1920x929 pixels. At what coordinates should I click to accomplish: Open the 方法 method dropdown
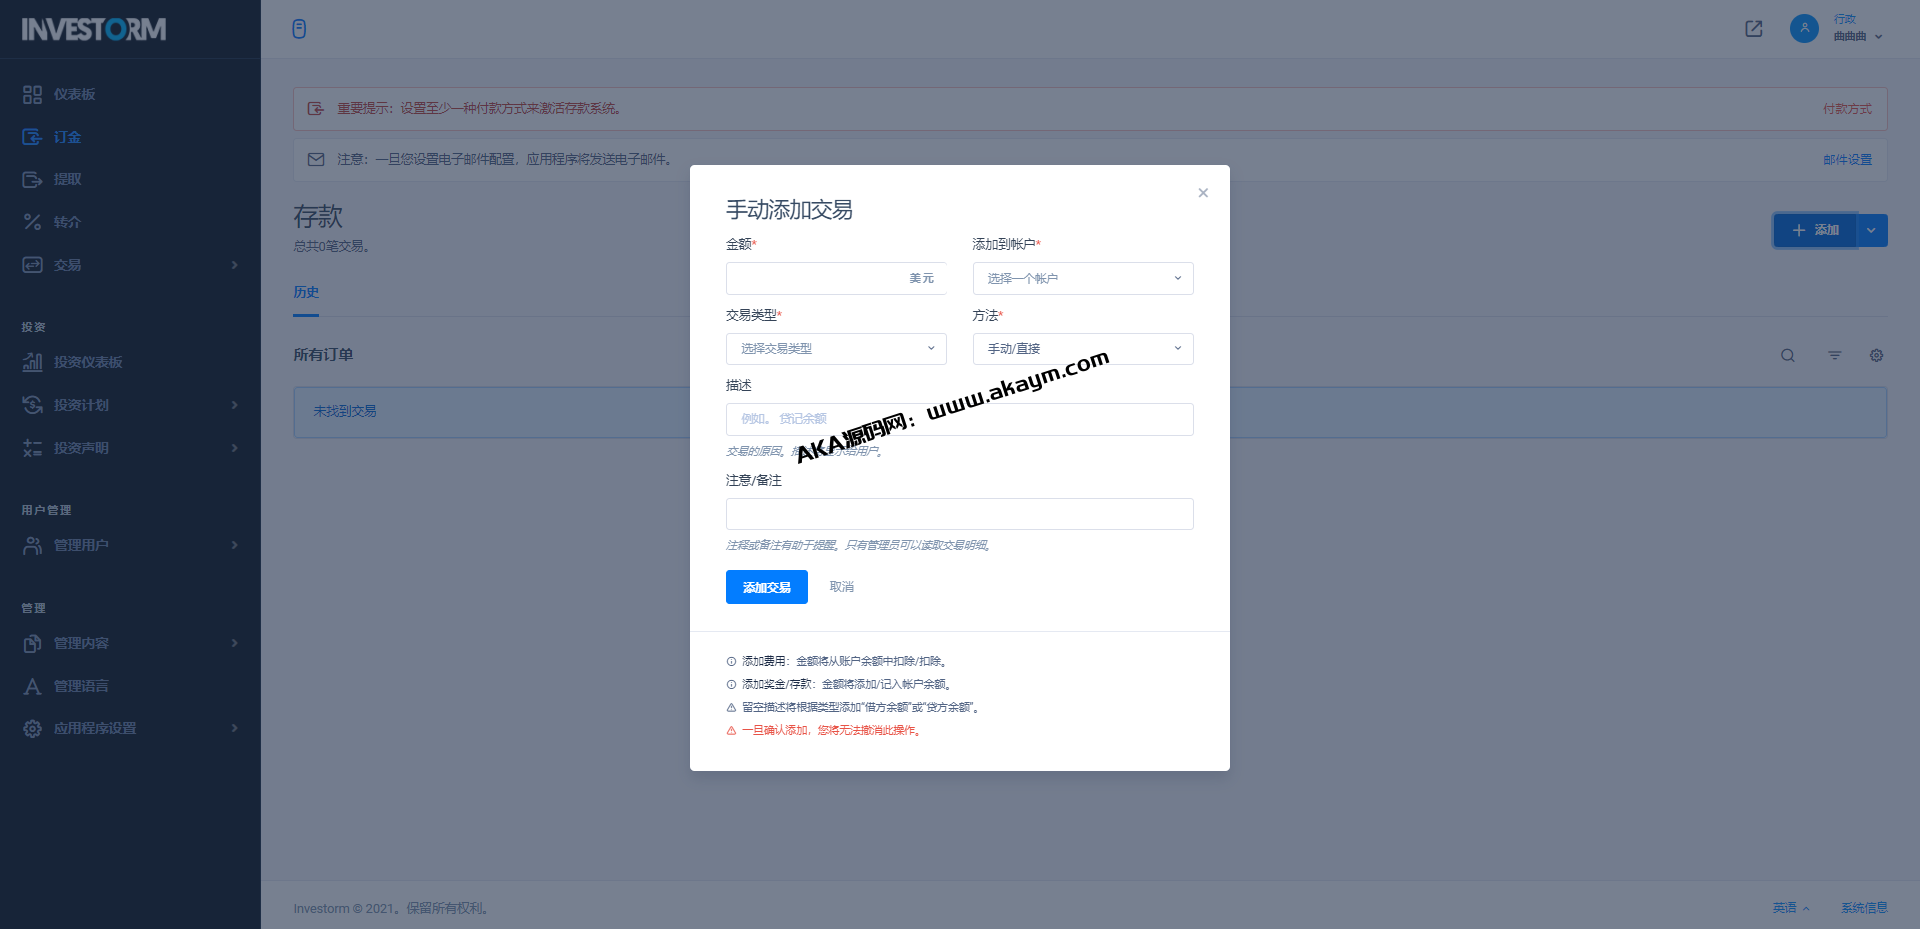1082,349
